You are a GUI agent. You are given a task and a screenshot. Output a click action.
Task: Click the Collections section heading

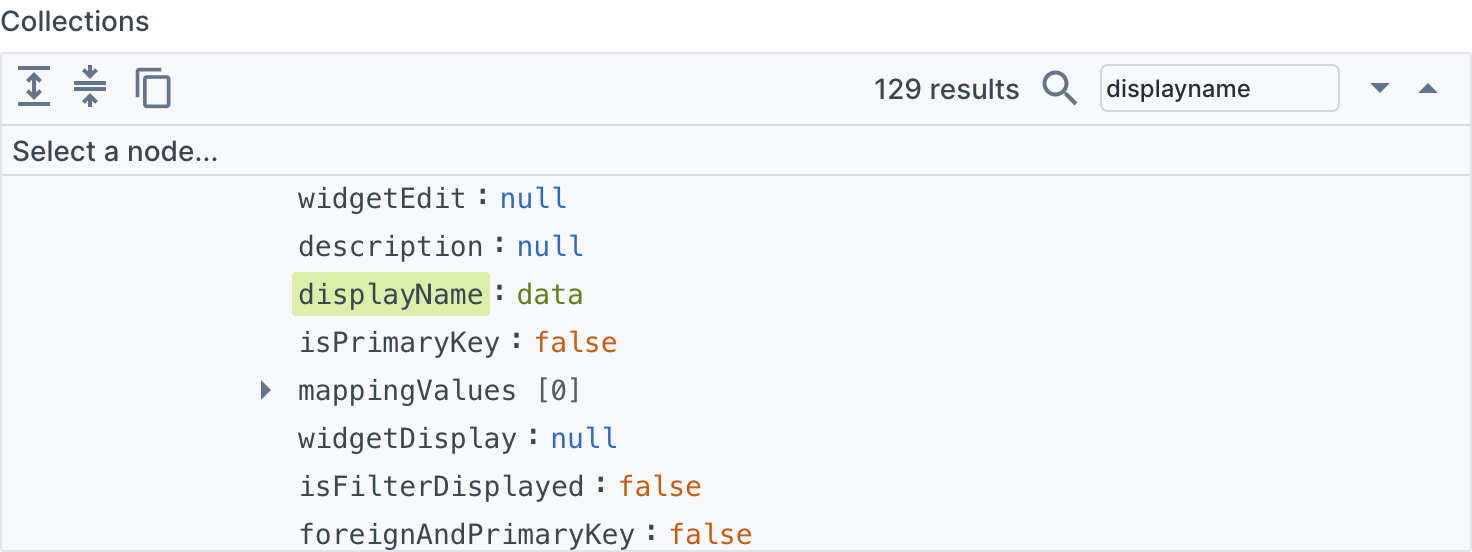75,21
